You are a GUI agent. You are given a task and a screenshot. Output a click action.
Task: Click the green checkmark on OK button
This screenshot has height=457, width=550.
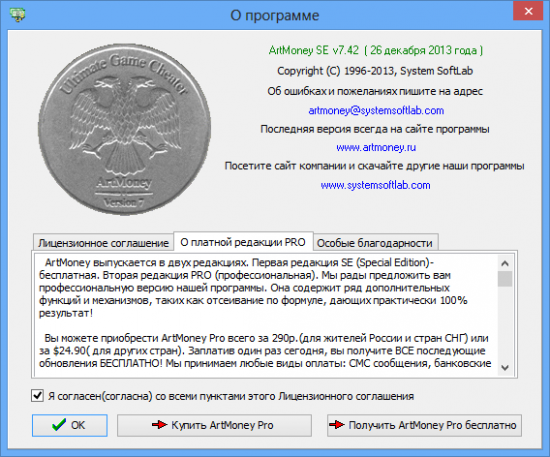58,425
